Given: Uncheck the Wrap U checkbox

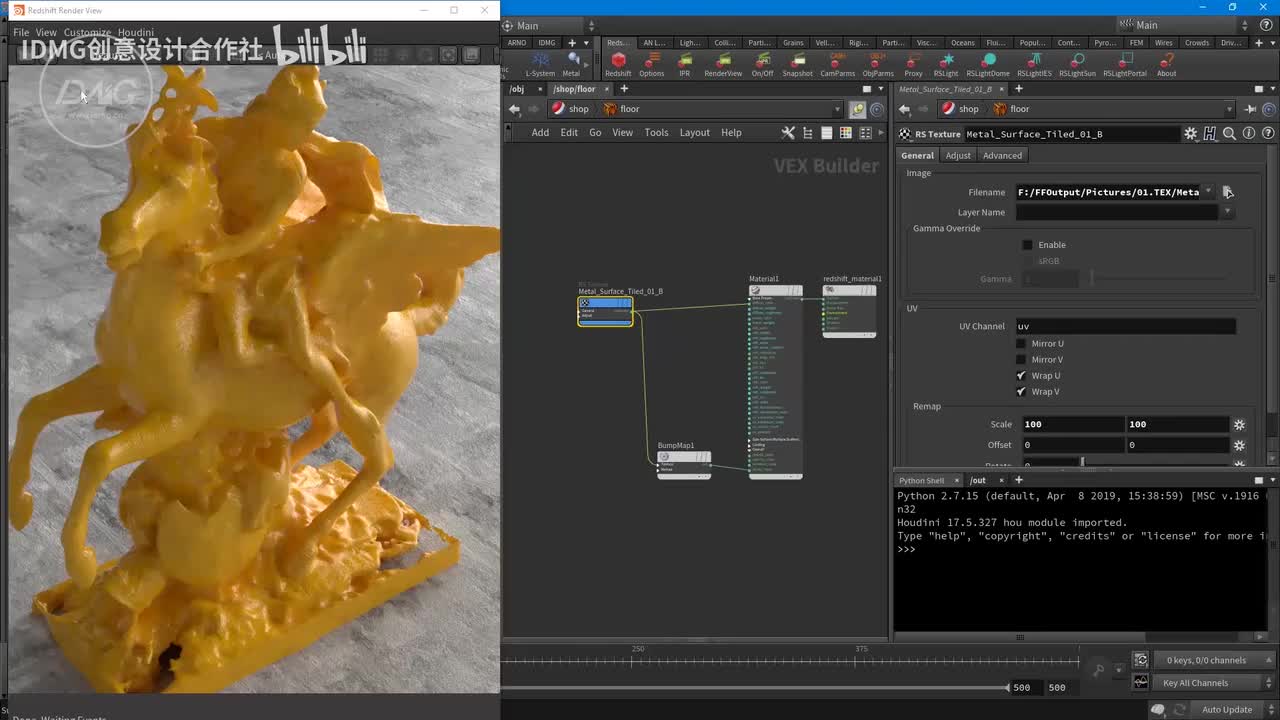Looking at the screenshot, I should pos(1021,376).
